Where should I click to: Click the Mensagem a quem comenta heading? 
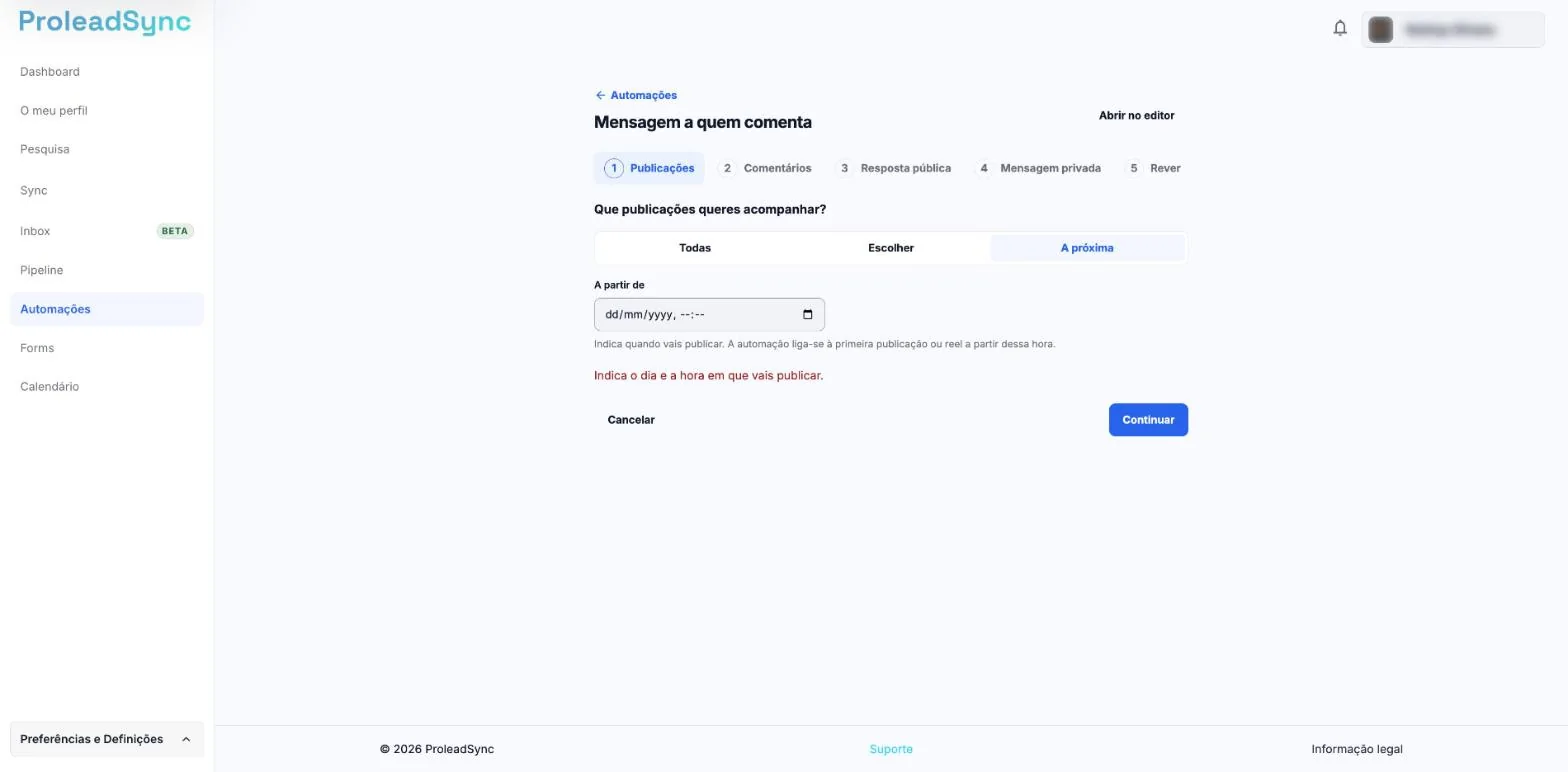point(703,122)
